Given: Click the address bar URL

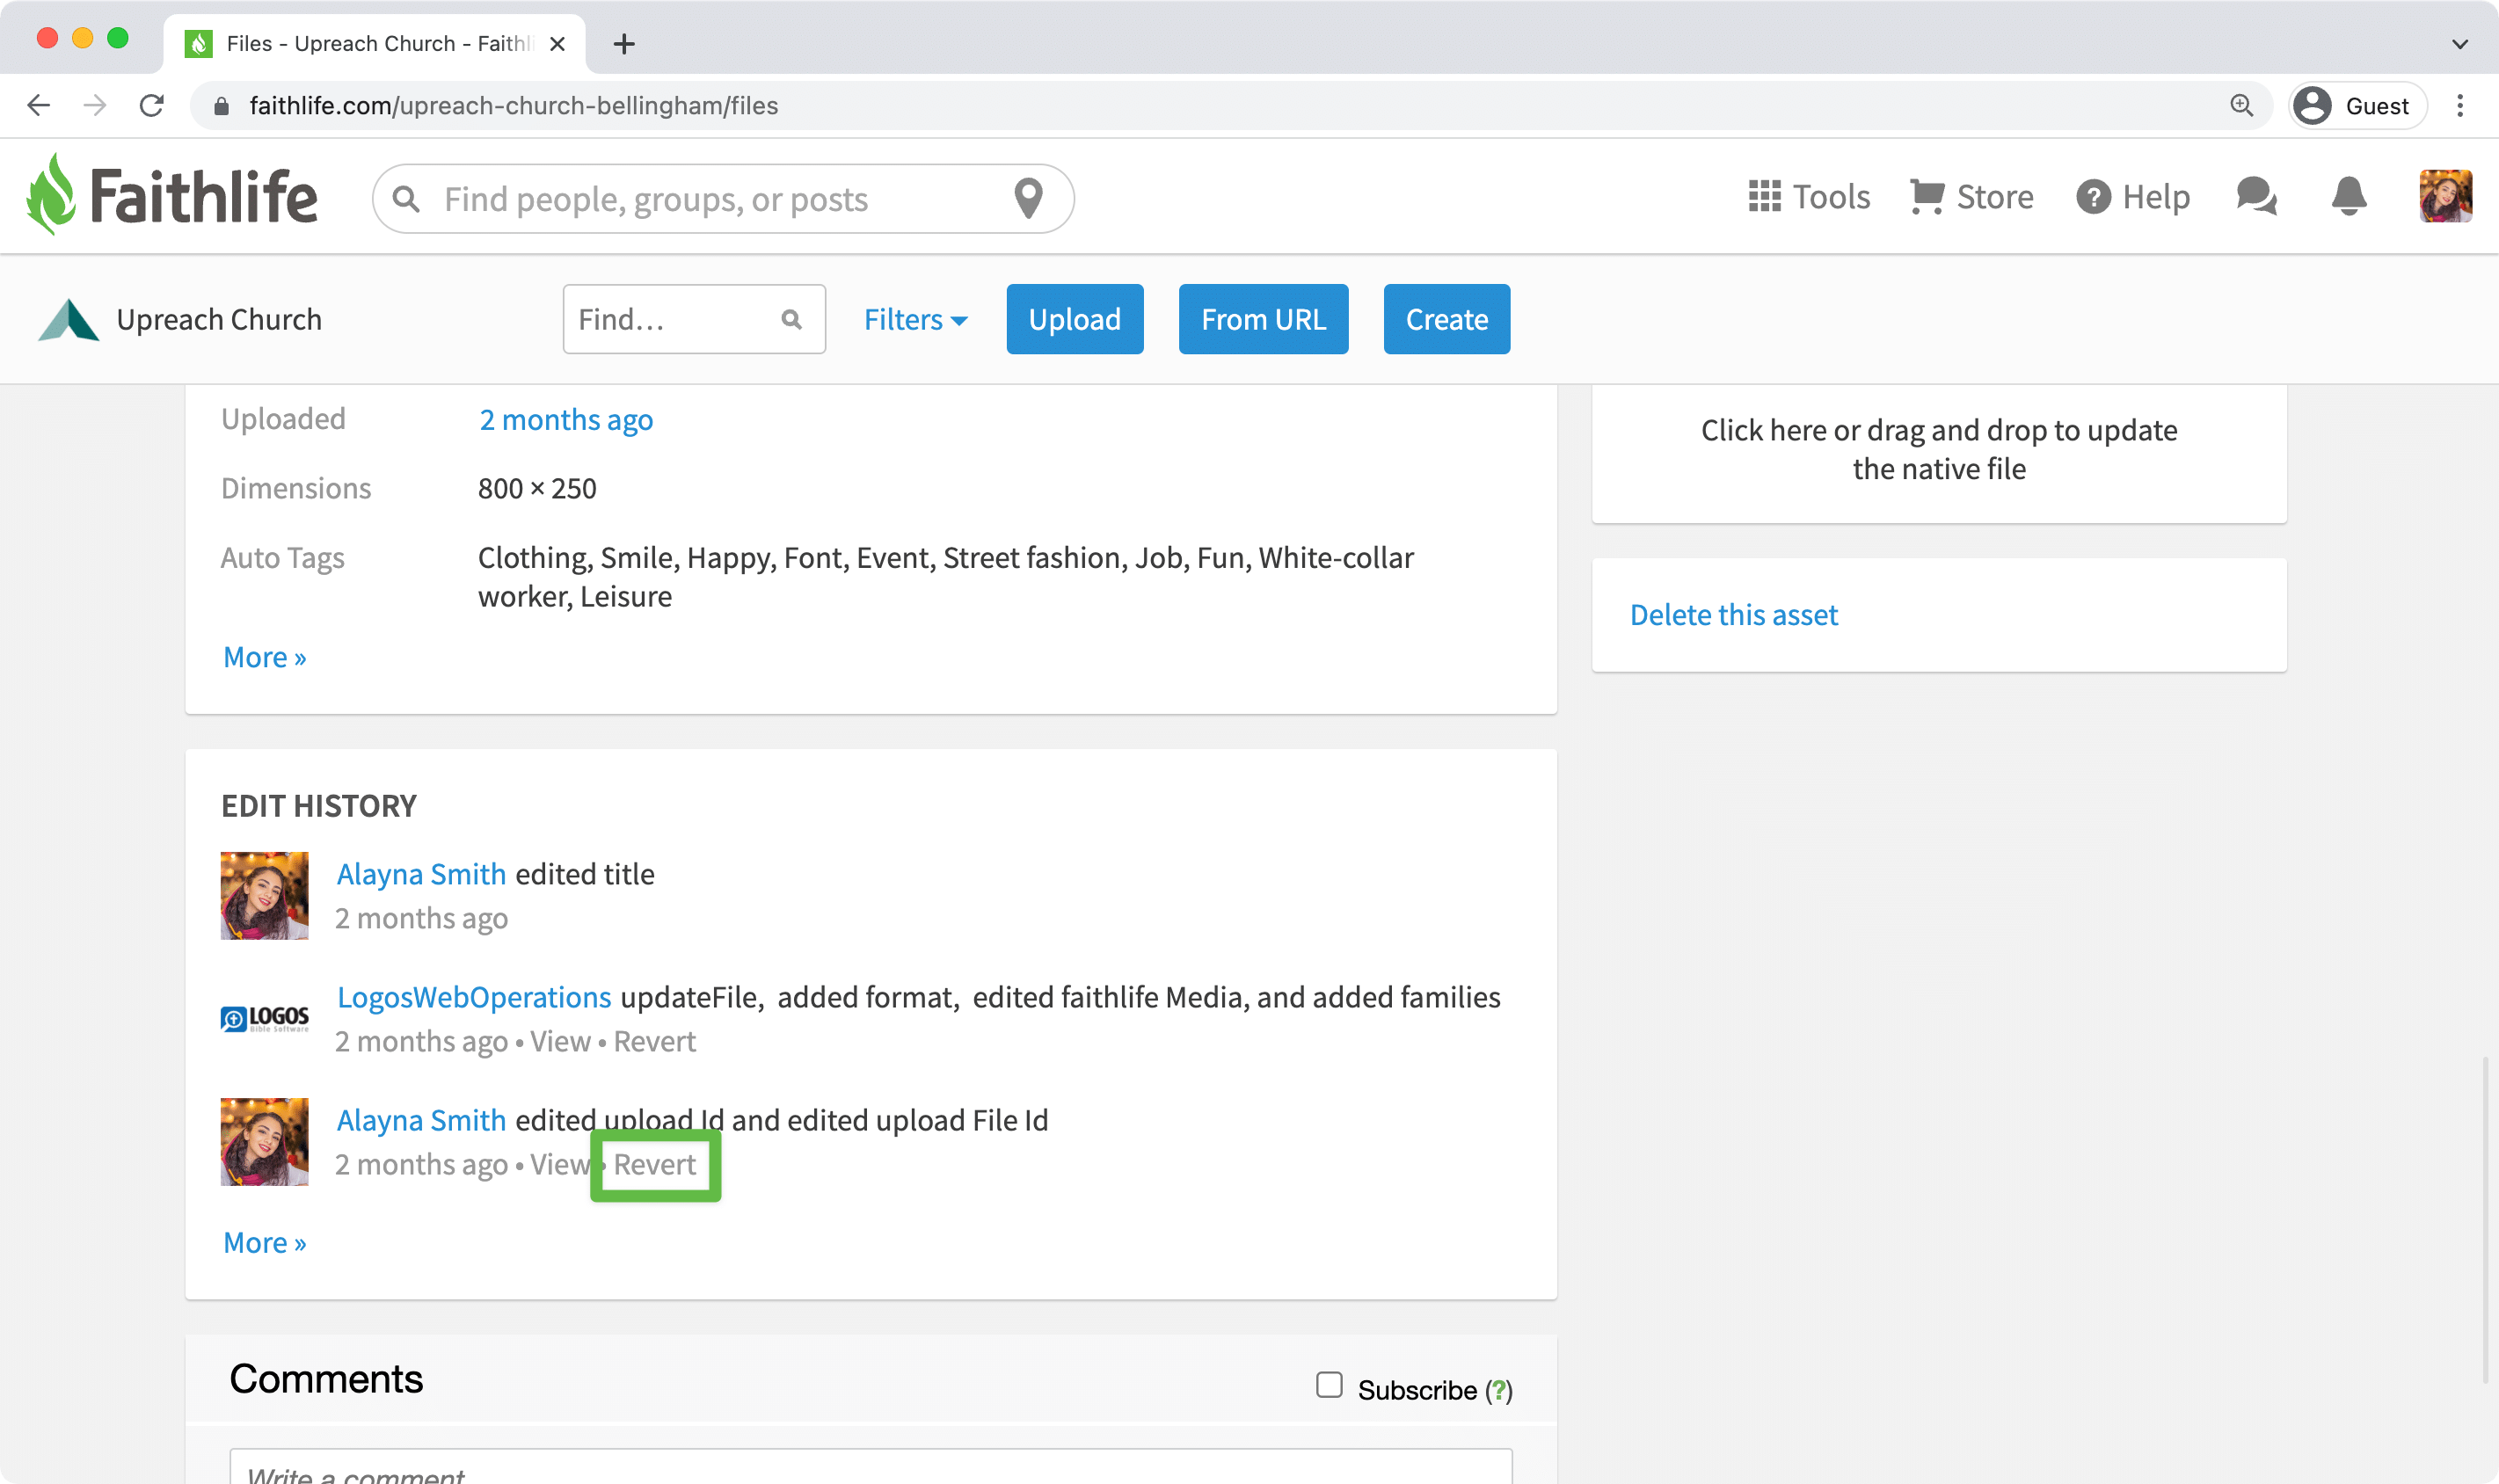Looking at the screenshot, I should [x=514, y=106].
